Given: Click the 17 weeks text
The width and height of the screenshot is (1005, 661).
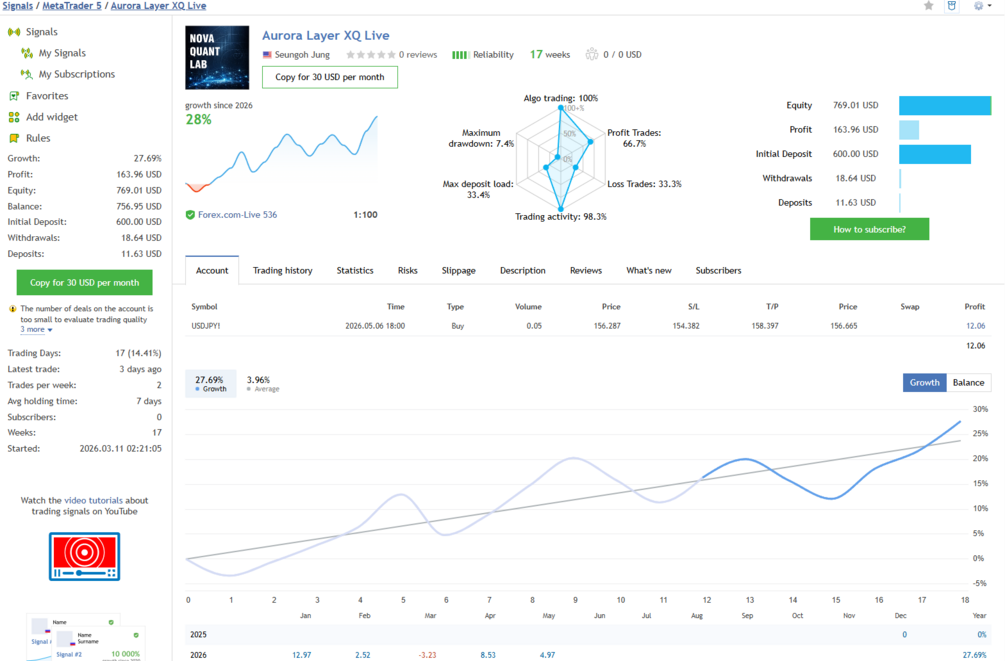Looking at the screenshot, I should pyautogui.click(x=550, y=54).
